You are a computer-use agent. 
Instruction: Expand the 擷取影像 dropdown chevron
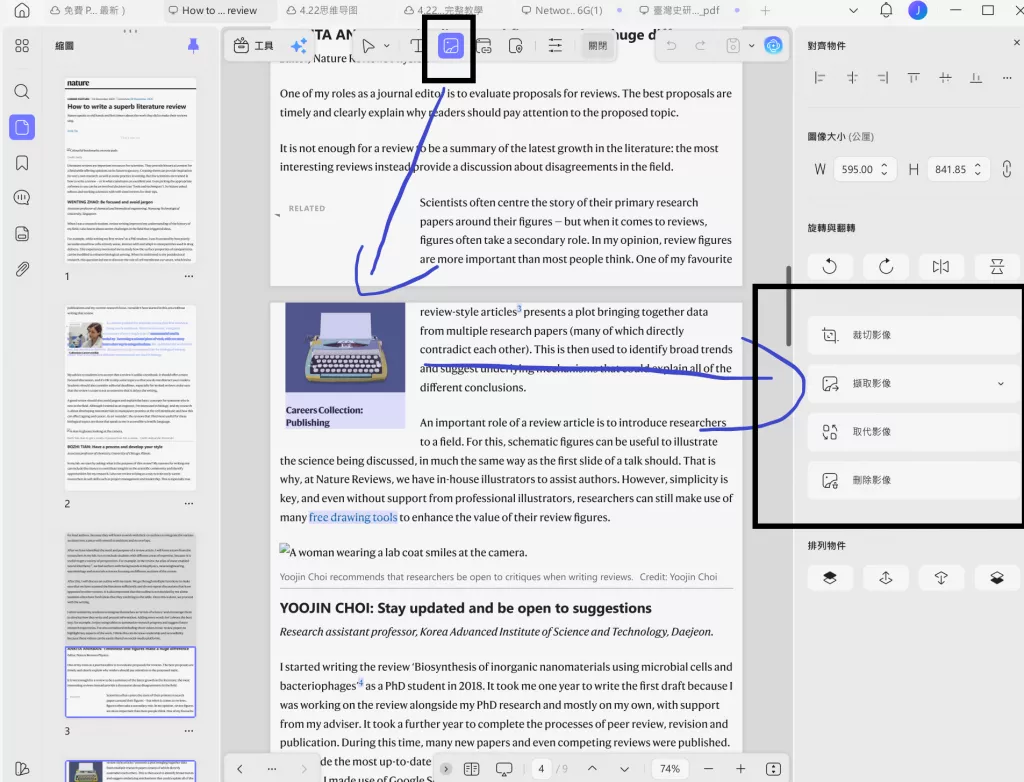pos(1000,383)
